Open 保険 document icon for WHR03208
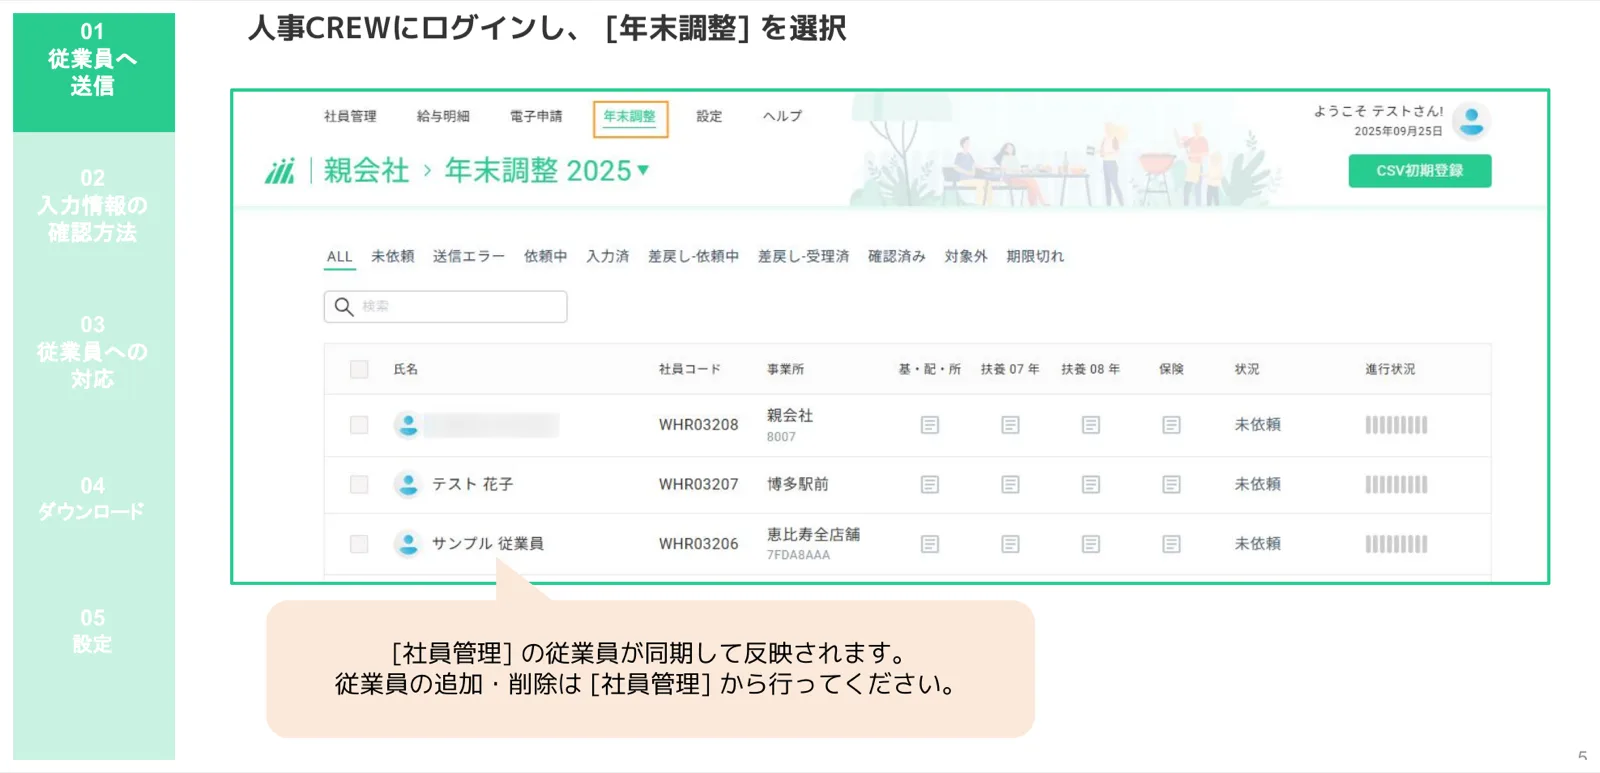The width and height of the screenshot is (1600, 773). pyautogui.click(x=1171, y=425)
